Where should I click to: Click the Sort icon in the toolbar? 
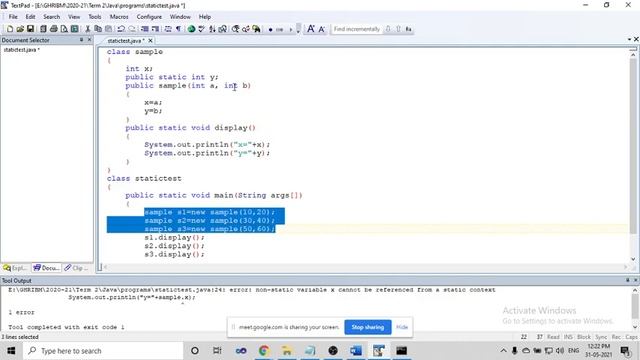pos(212,29)
